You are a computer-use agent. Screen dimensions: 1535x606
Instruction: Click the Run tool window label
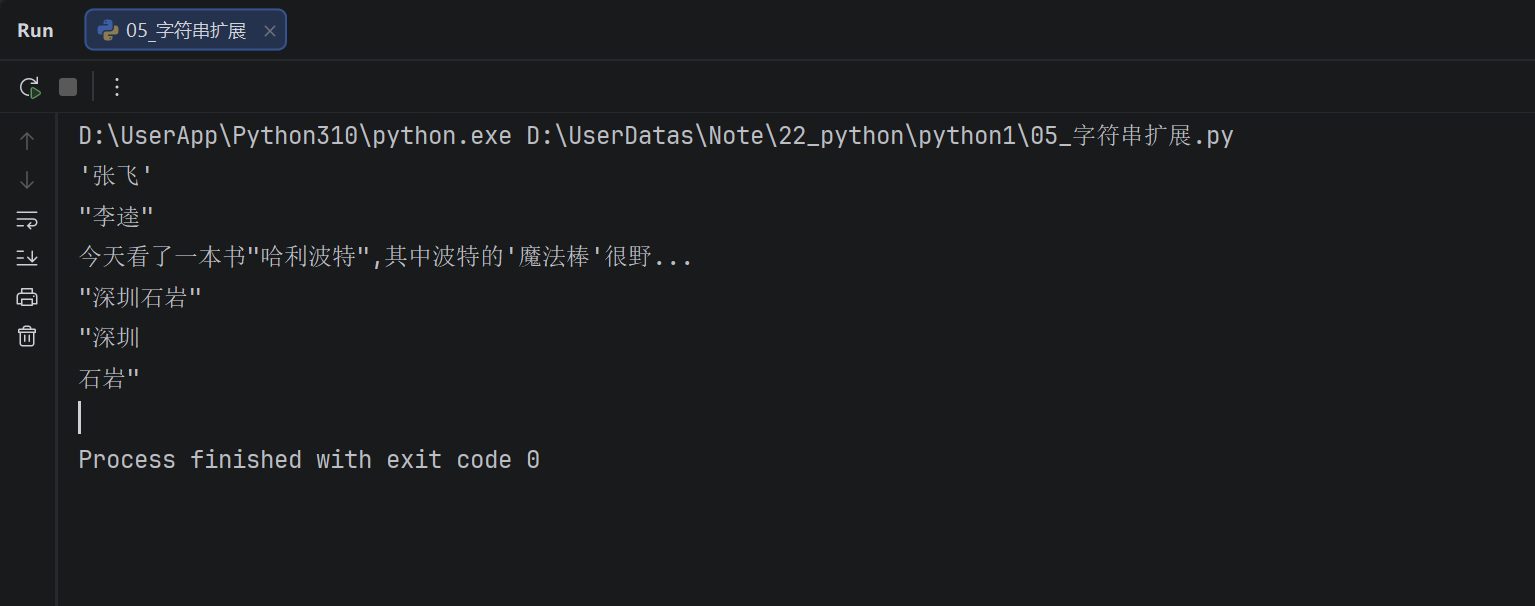point(35,30)
